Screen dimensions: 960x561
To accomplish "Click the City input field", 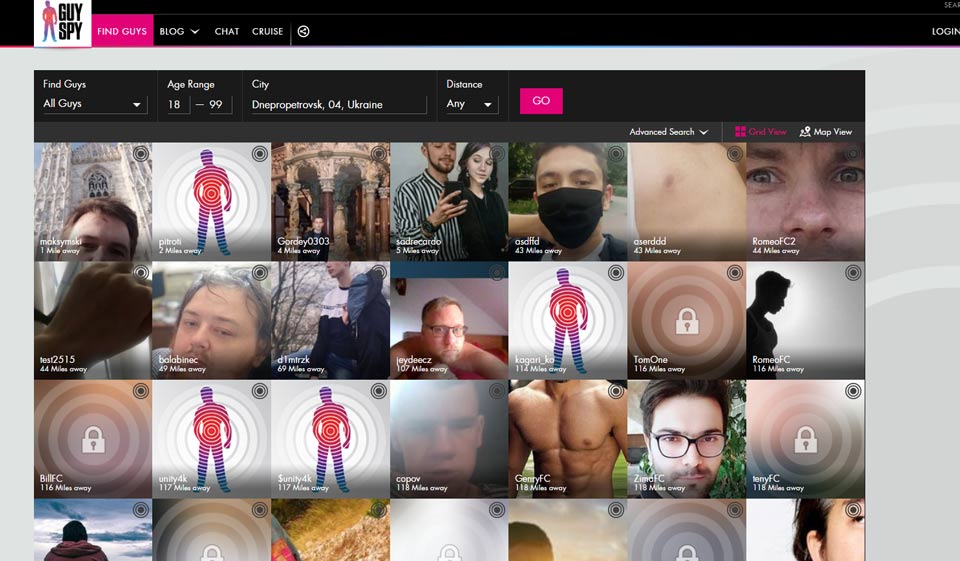I will tap(338, 104).
